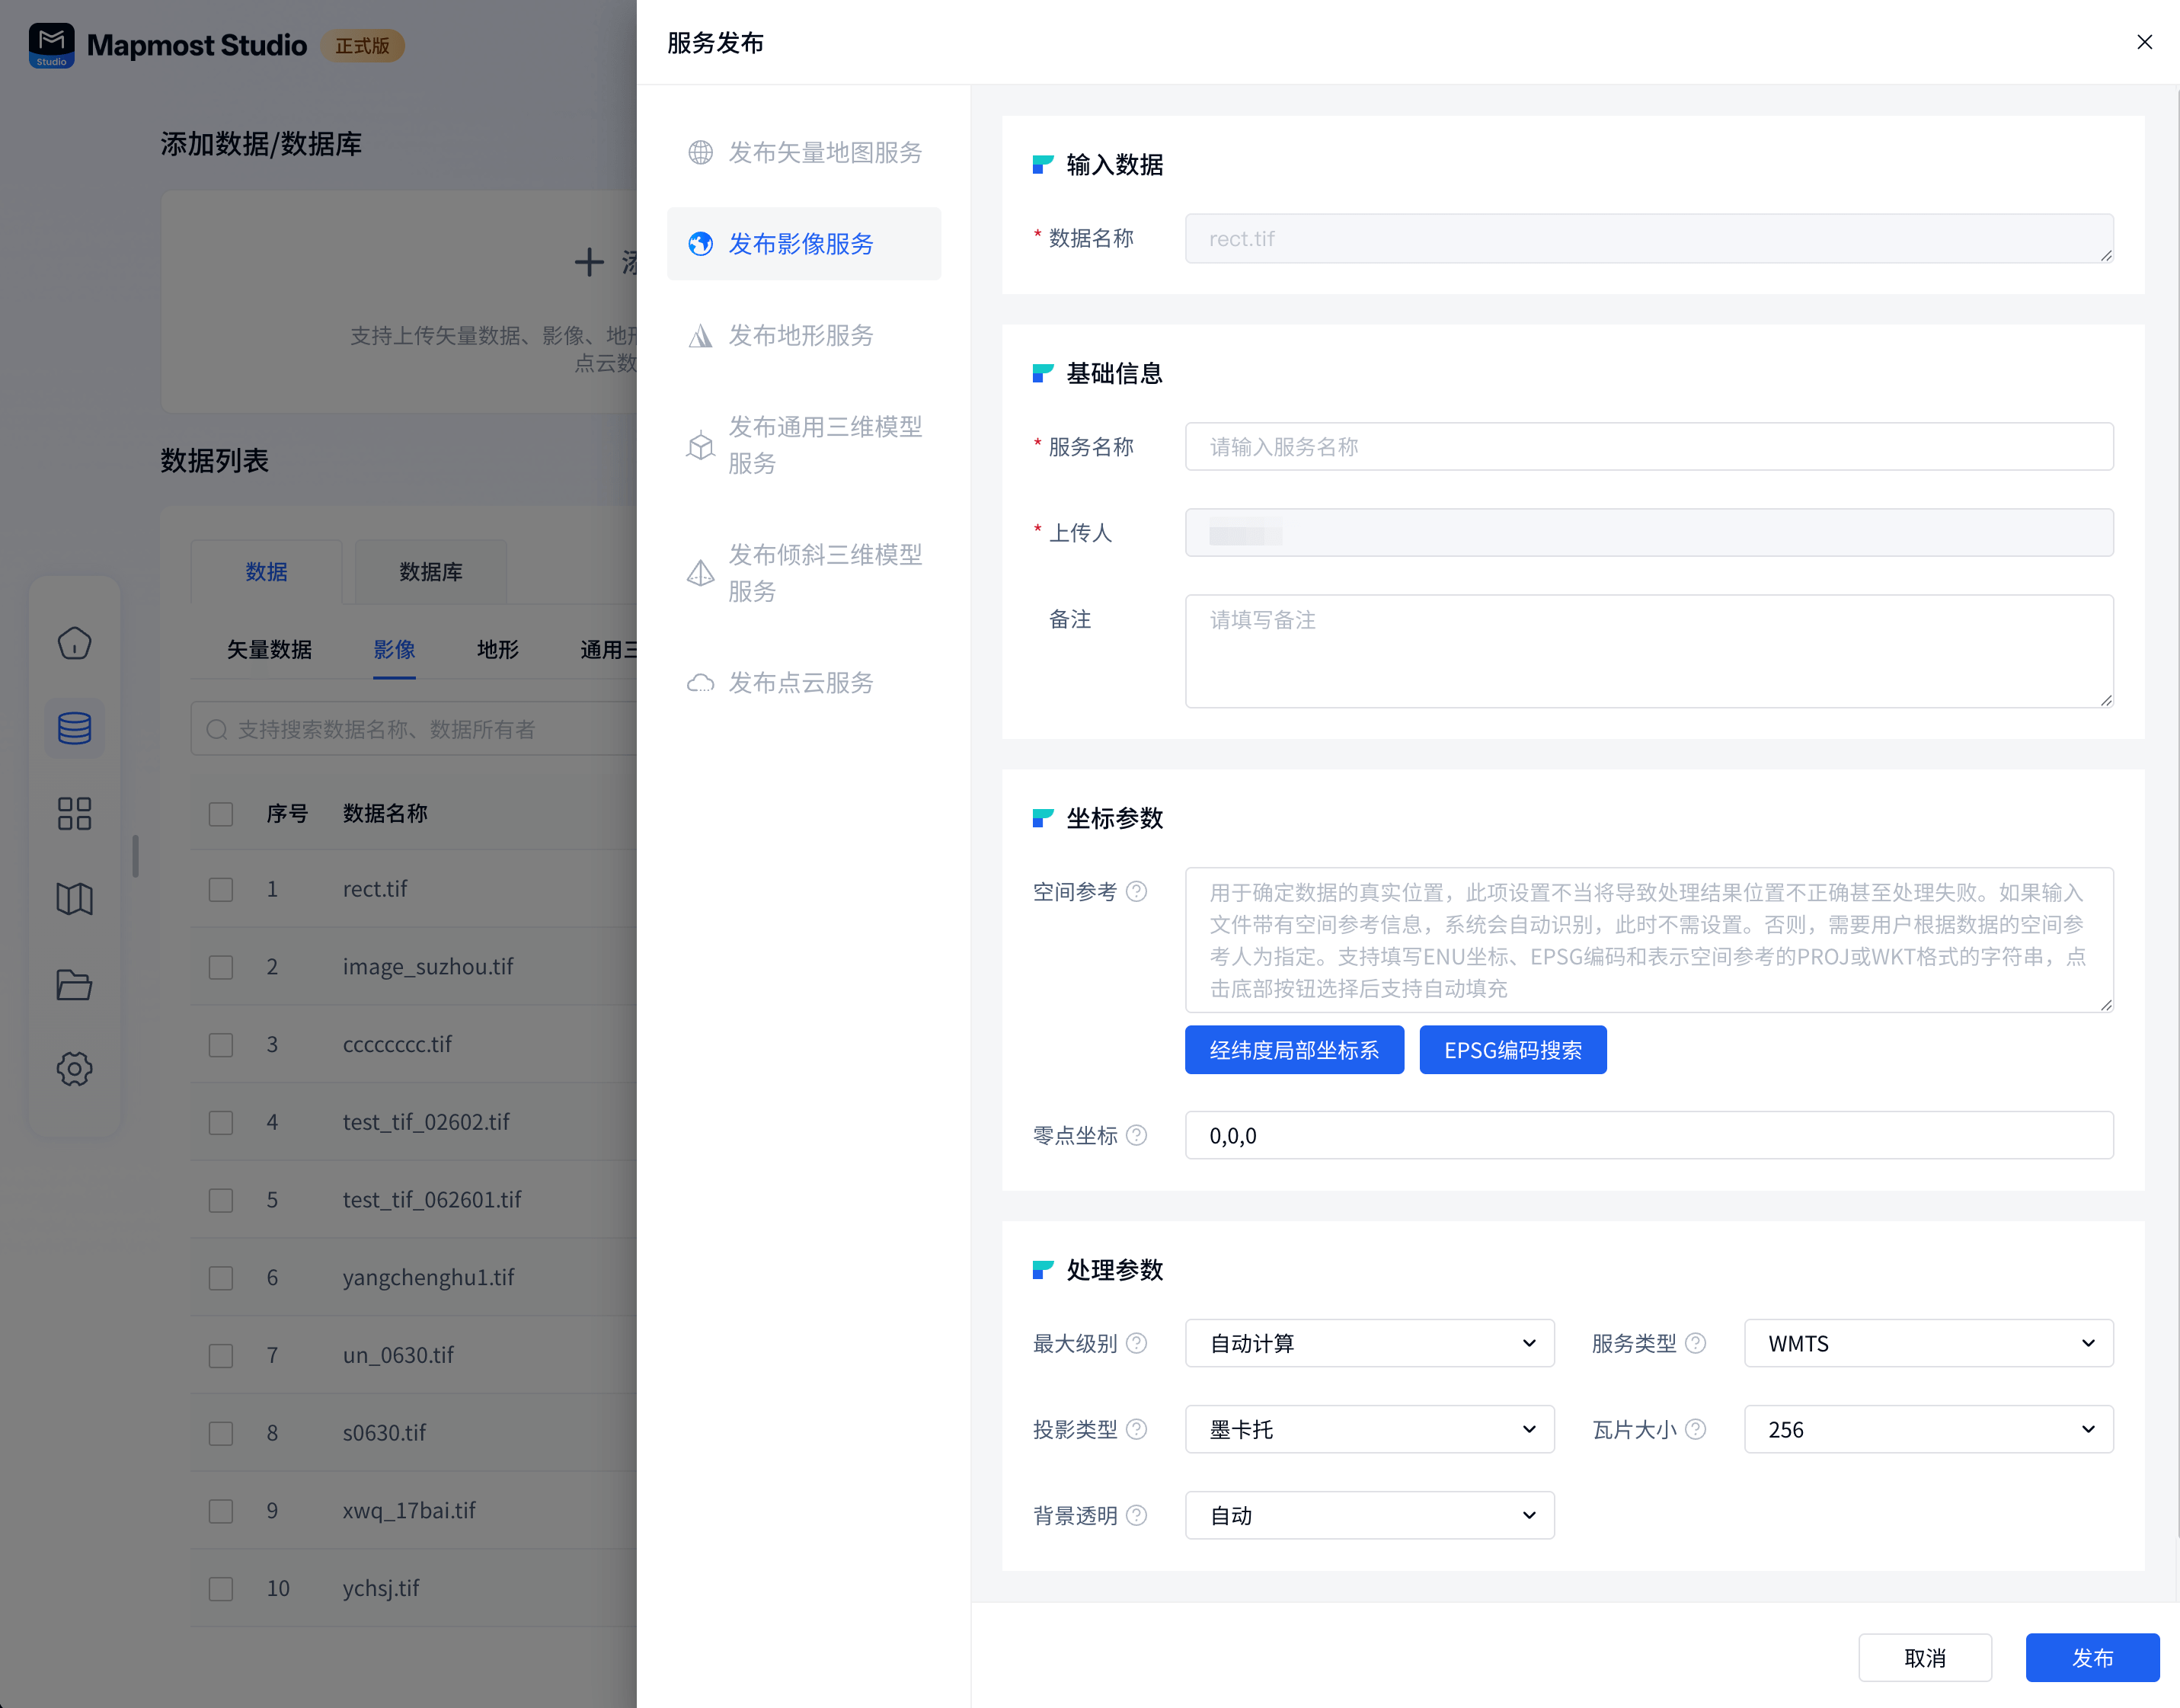Screen dimensions: 2180x1708
Task: Select 发布地形服务 menu item
Action: click(801, 335)
